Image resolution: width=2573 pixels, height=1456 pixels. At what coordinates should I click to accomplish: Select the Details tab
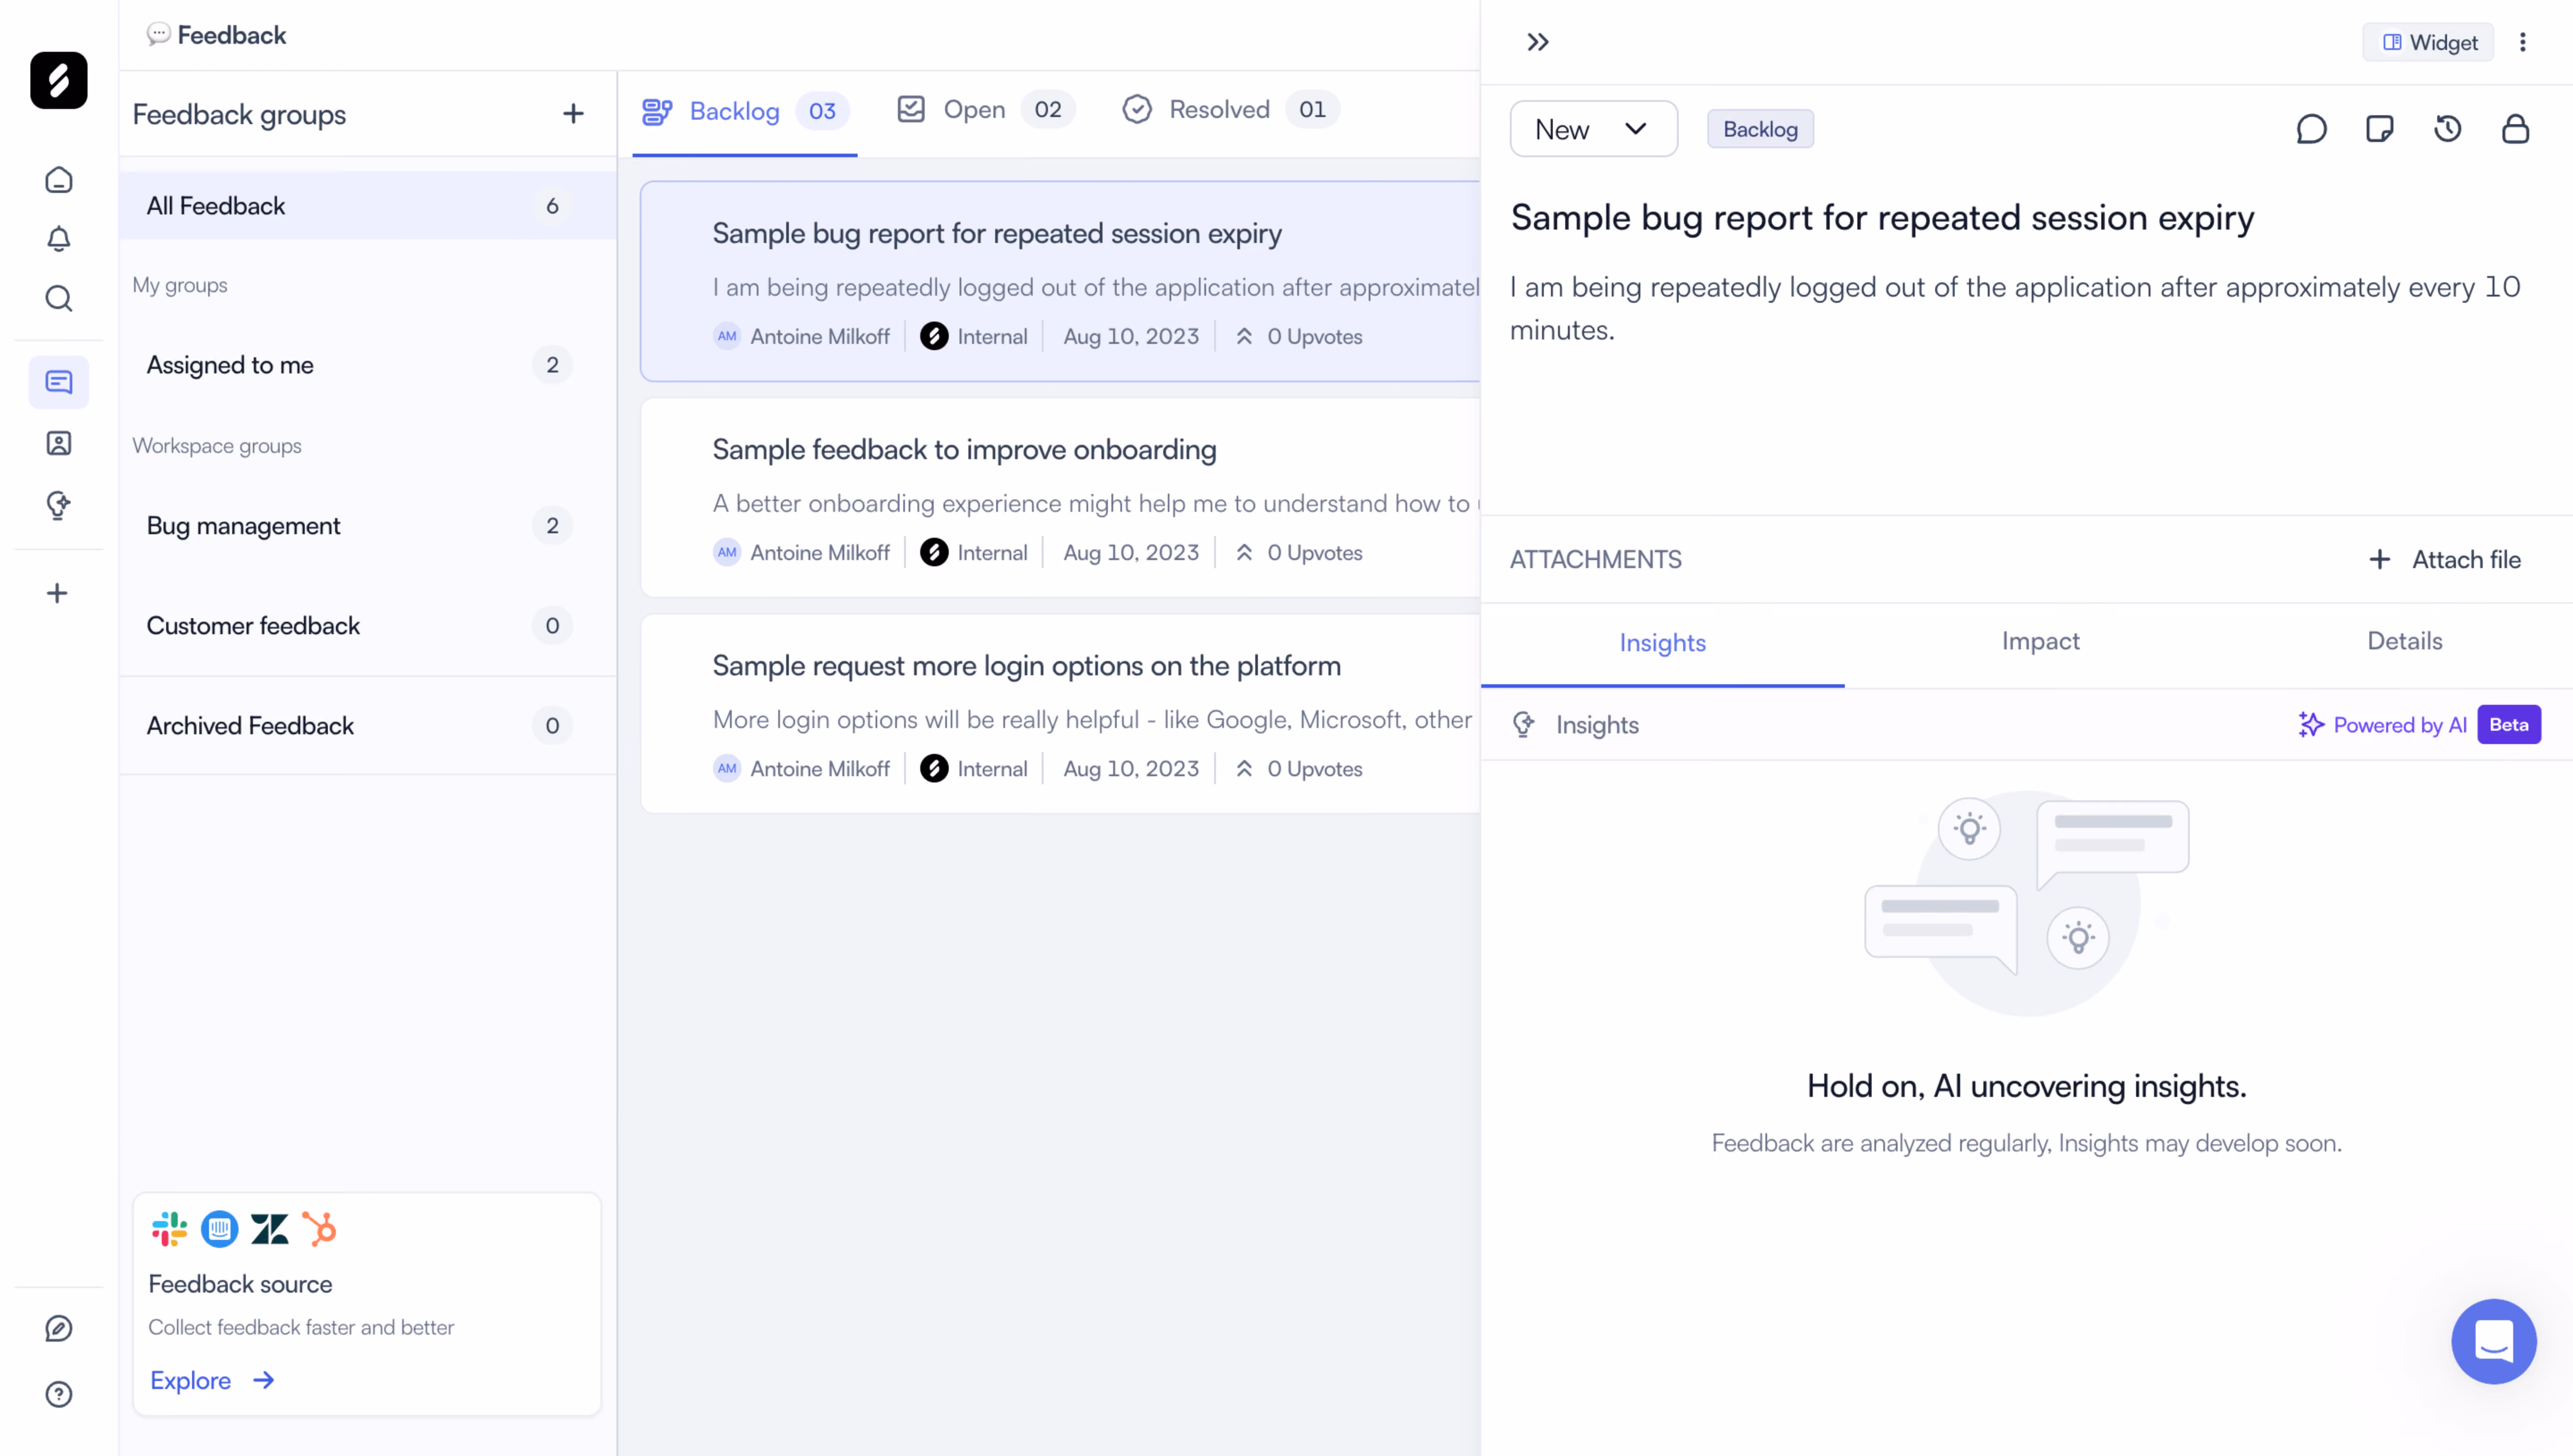coord(2404,641)
